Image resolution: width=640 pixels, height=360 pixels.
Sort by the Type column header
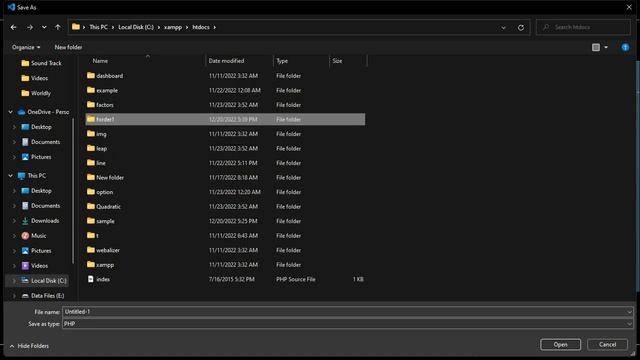point(282,61)
